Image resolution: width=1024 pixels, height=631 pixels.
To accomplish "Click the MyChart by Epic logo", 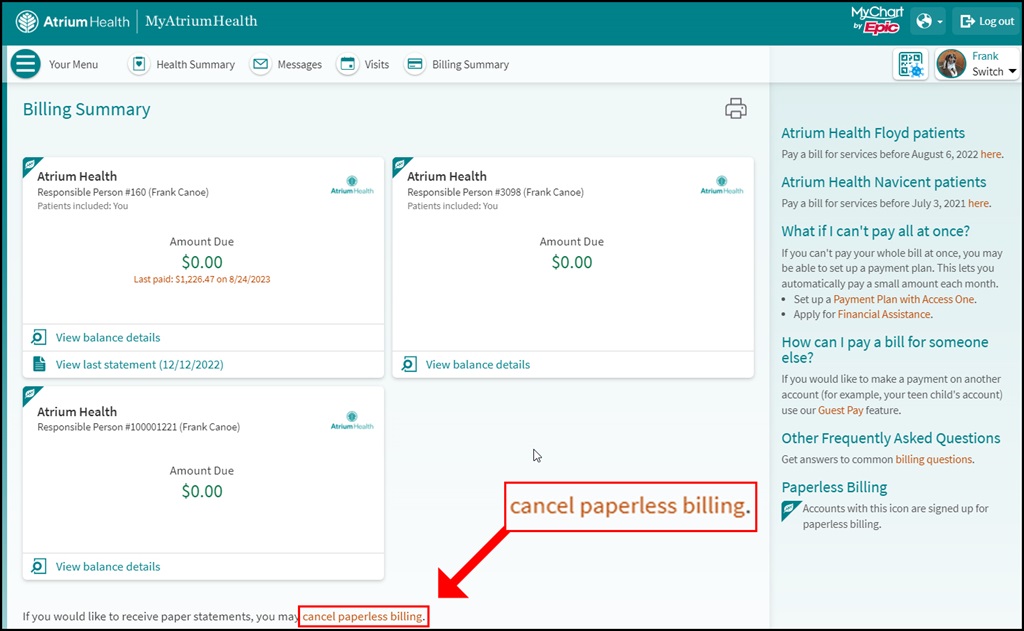I will point(877,21).
